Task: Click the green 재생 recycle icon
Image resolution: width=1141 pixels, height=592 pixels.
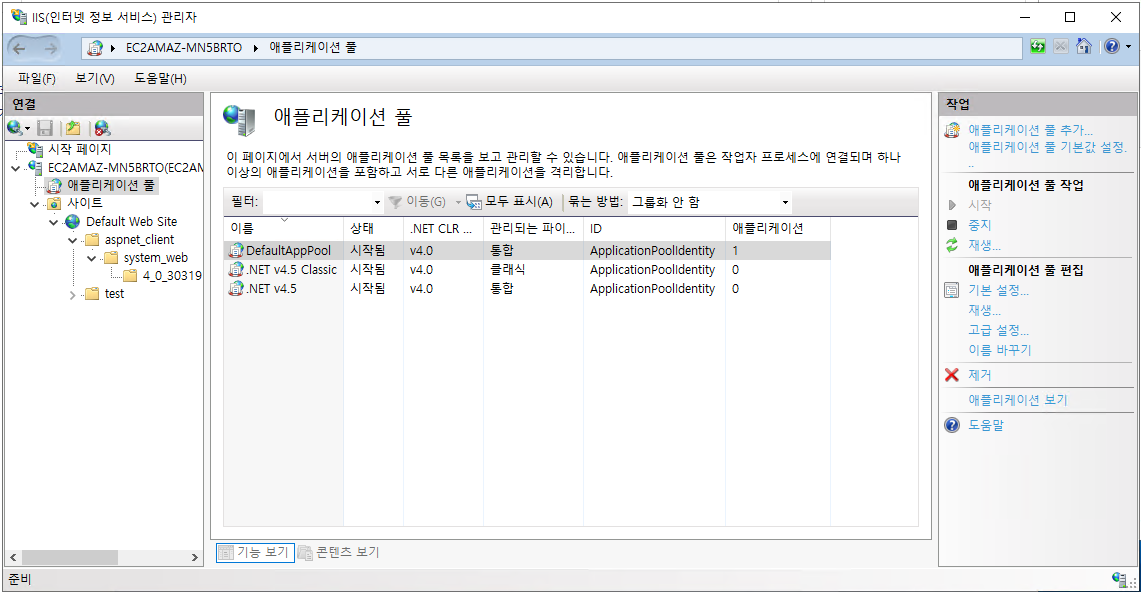Action: coord(952,245)
